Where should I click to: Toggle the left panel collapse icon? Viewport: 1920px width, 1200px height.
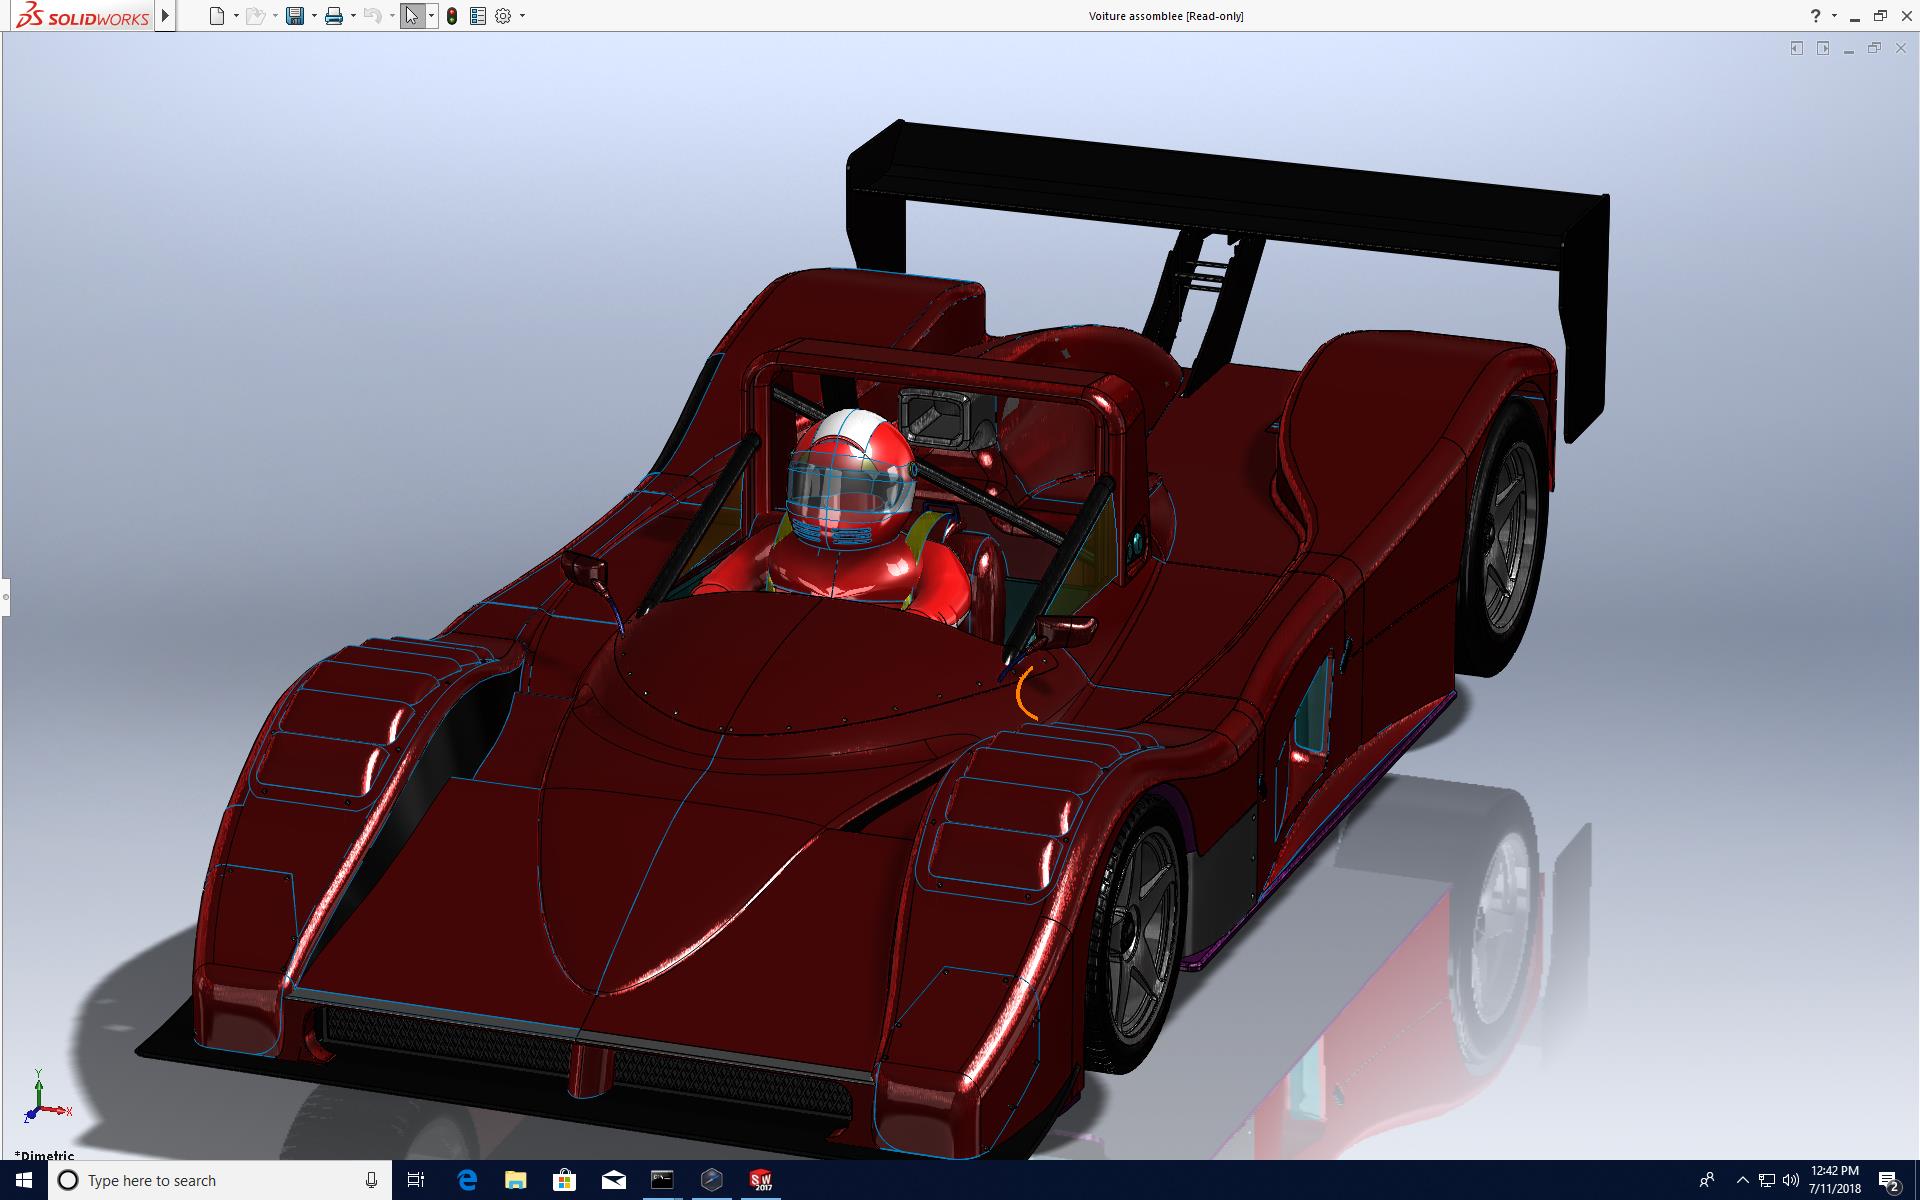[x=1797, y=48]
